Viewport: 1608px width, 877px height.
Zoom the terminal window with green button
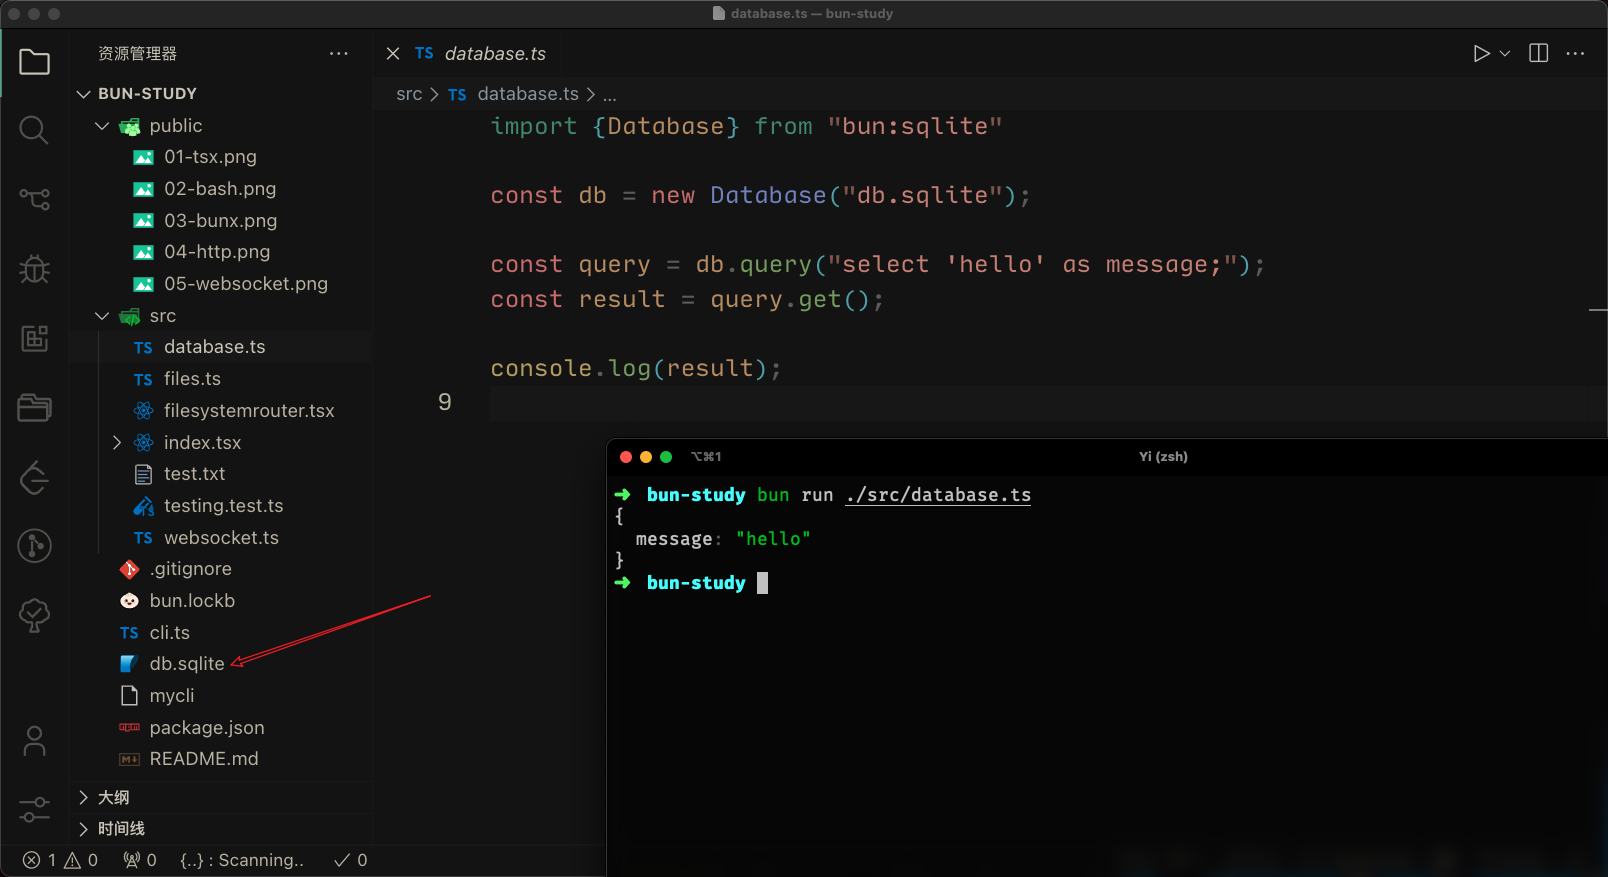666,457
